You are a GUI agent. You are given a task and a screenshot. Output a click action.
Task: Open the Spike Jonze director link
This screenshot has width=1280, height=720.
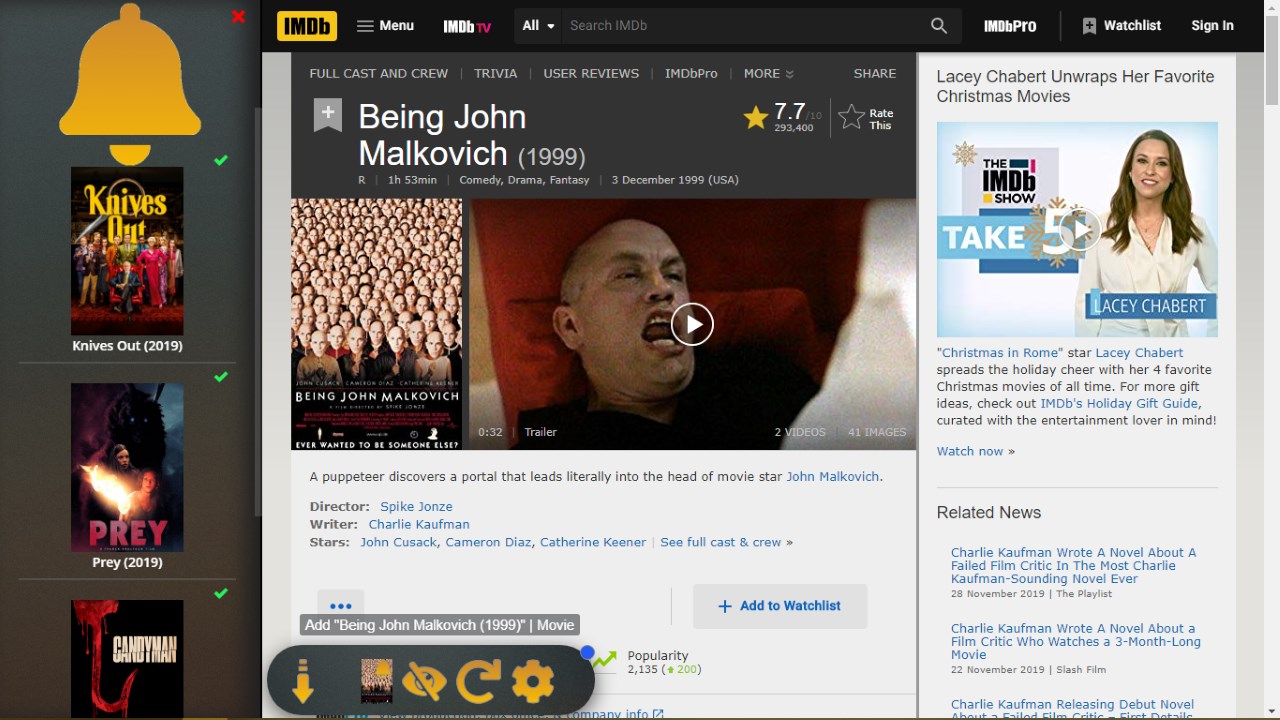[416, 506]
